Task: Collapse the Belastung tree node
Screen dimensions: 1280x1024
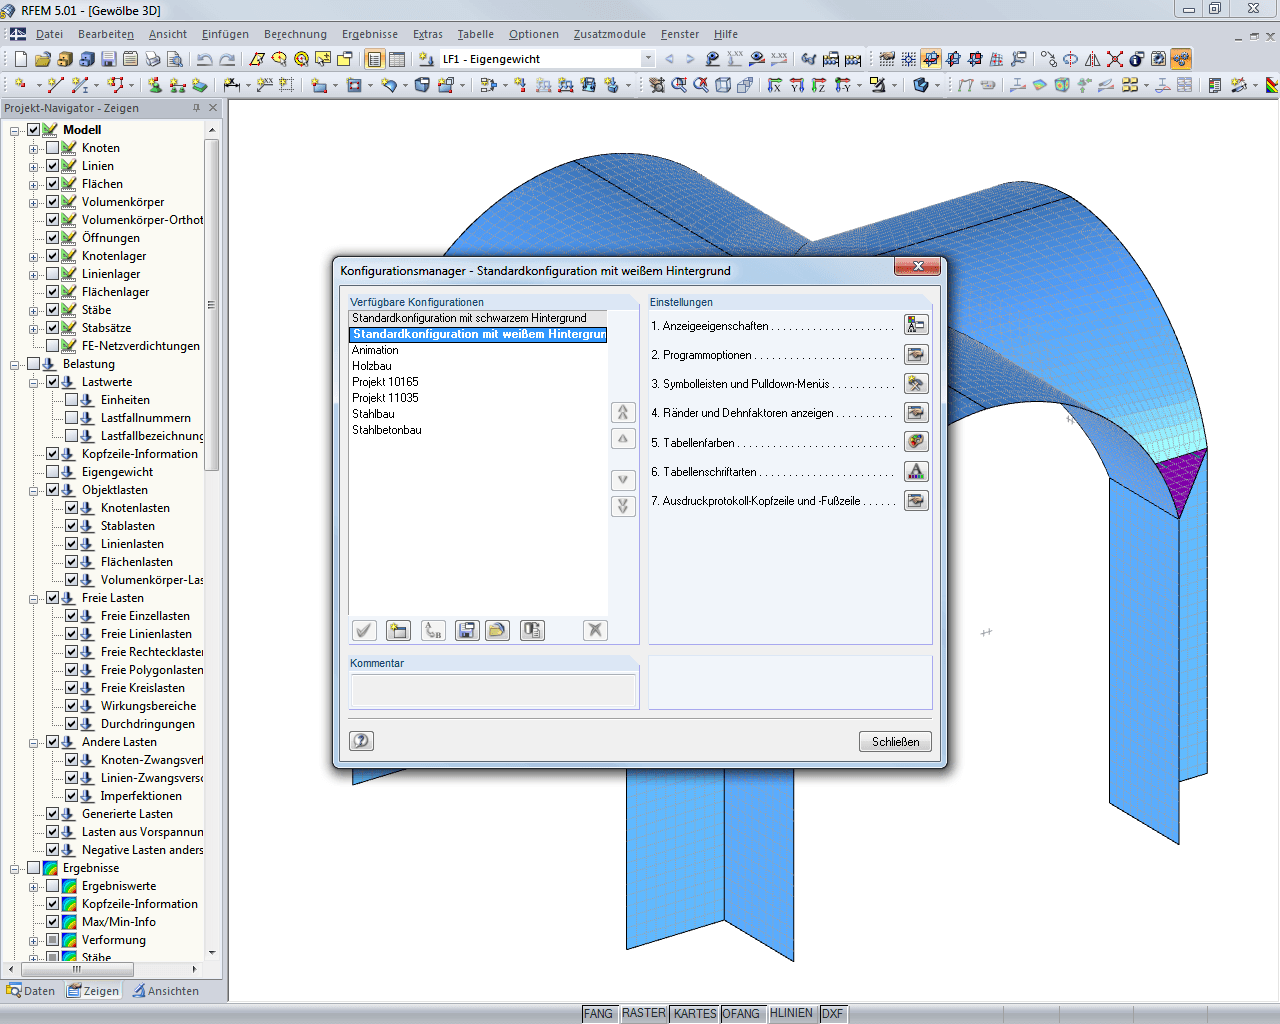Action: (x=15, y=364)
